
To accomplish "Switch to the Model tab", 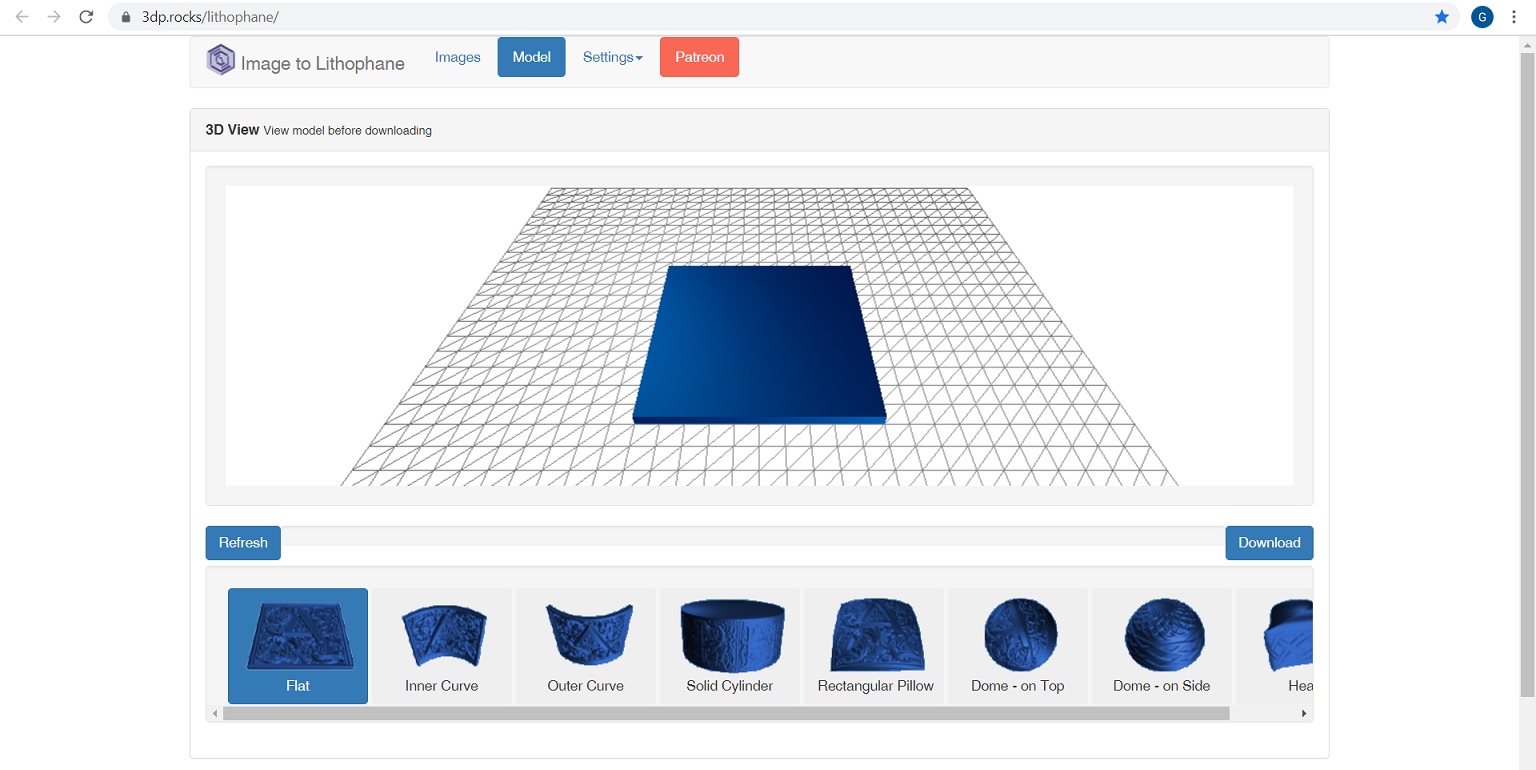I will point(531,57).
